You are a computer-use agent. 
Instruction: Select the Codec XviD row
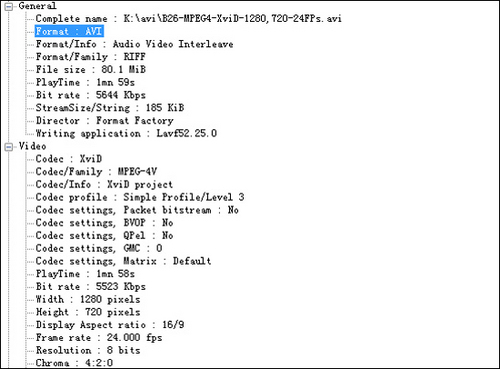pyautogui.click(x=69, y=159)
